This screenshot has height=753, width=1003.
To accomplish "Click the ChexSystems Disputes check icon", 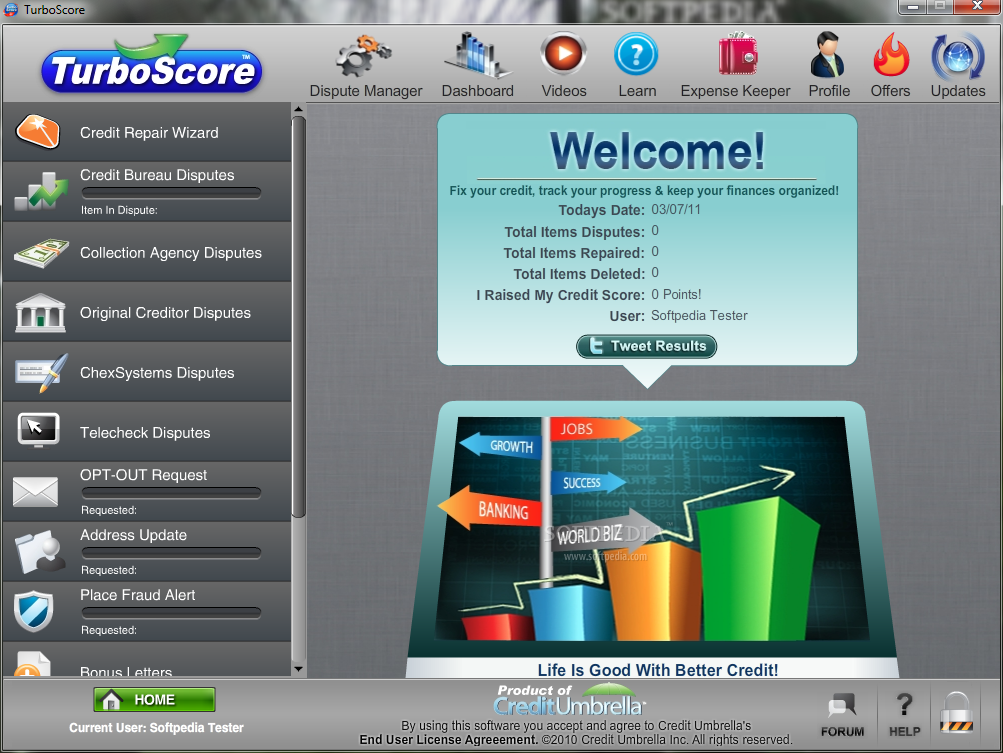I will (41, 373).
